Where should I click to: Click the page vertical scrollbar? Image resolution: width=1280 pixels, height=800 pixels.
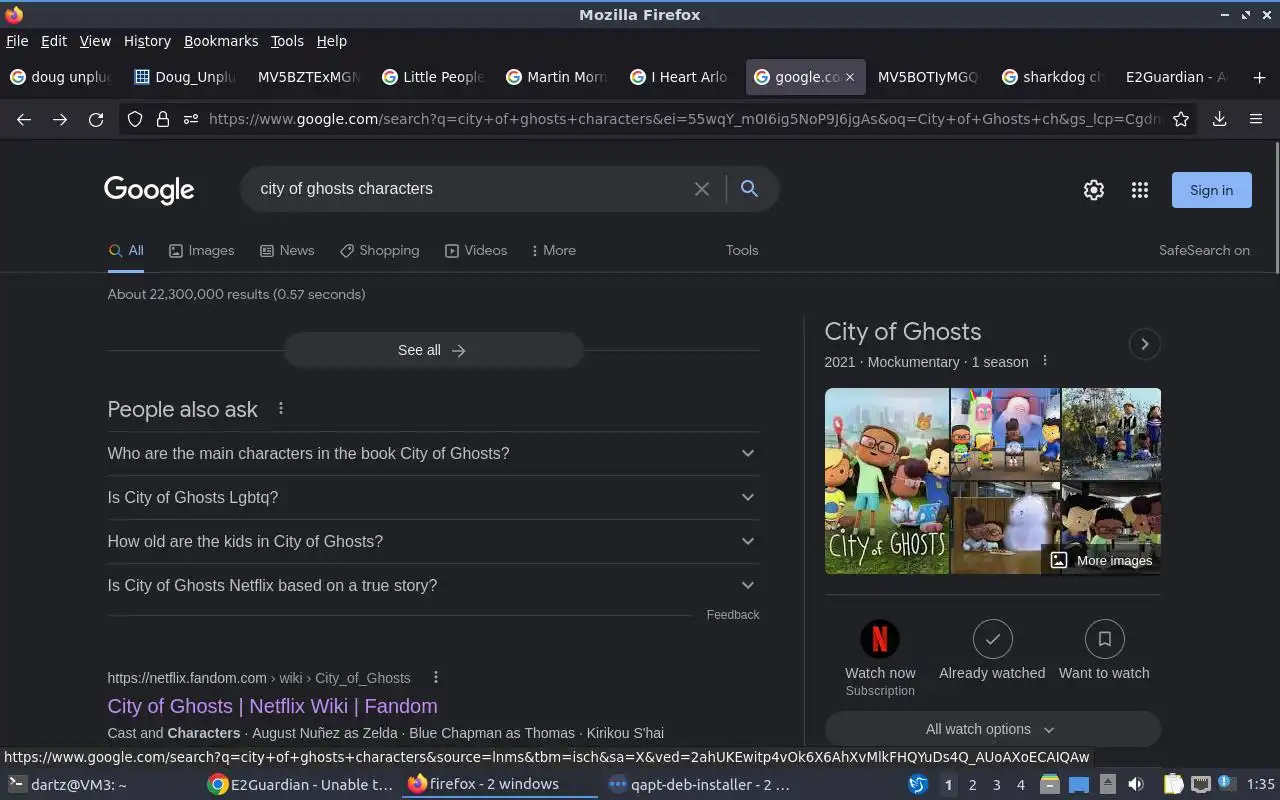[1276, 206]
